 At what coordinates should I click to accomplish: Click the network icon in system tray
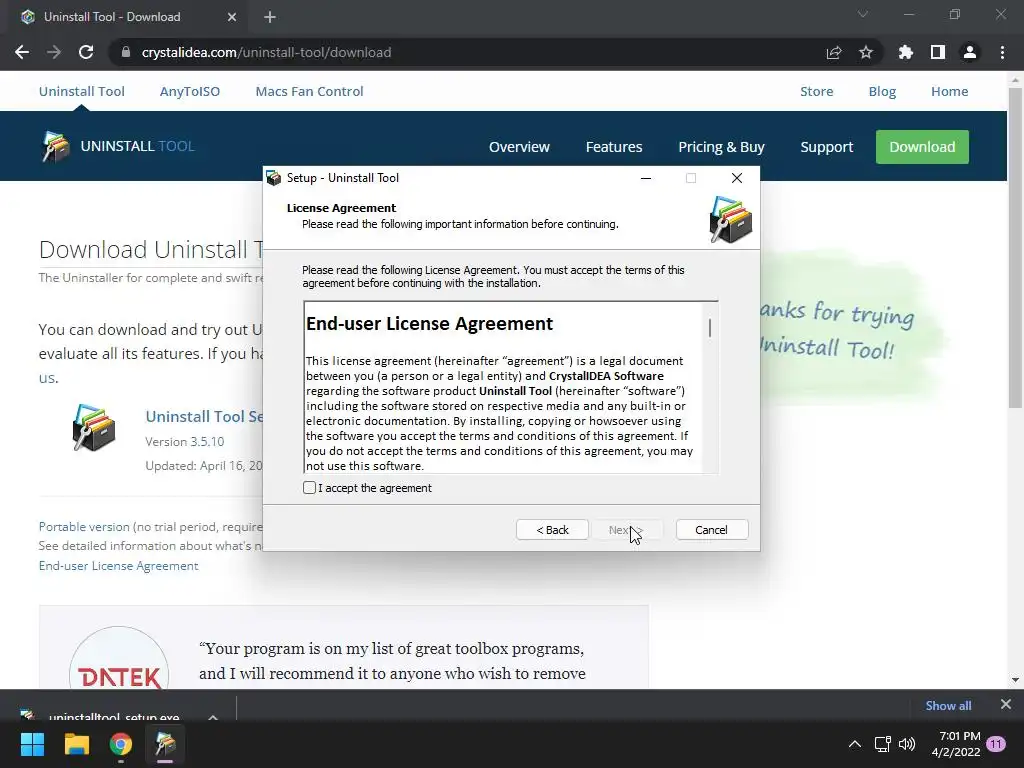point(883,744)
